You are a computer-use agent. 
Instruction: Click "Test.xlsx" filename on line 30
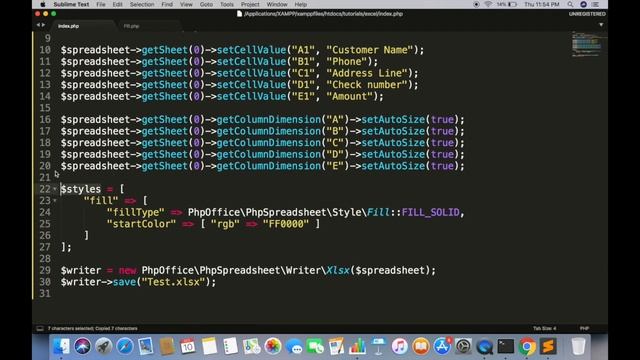[x=173, y=282]
